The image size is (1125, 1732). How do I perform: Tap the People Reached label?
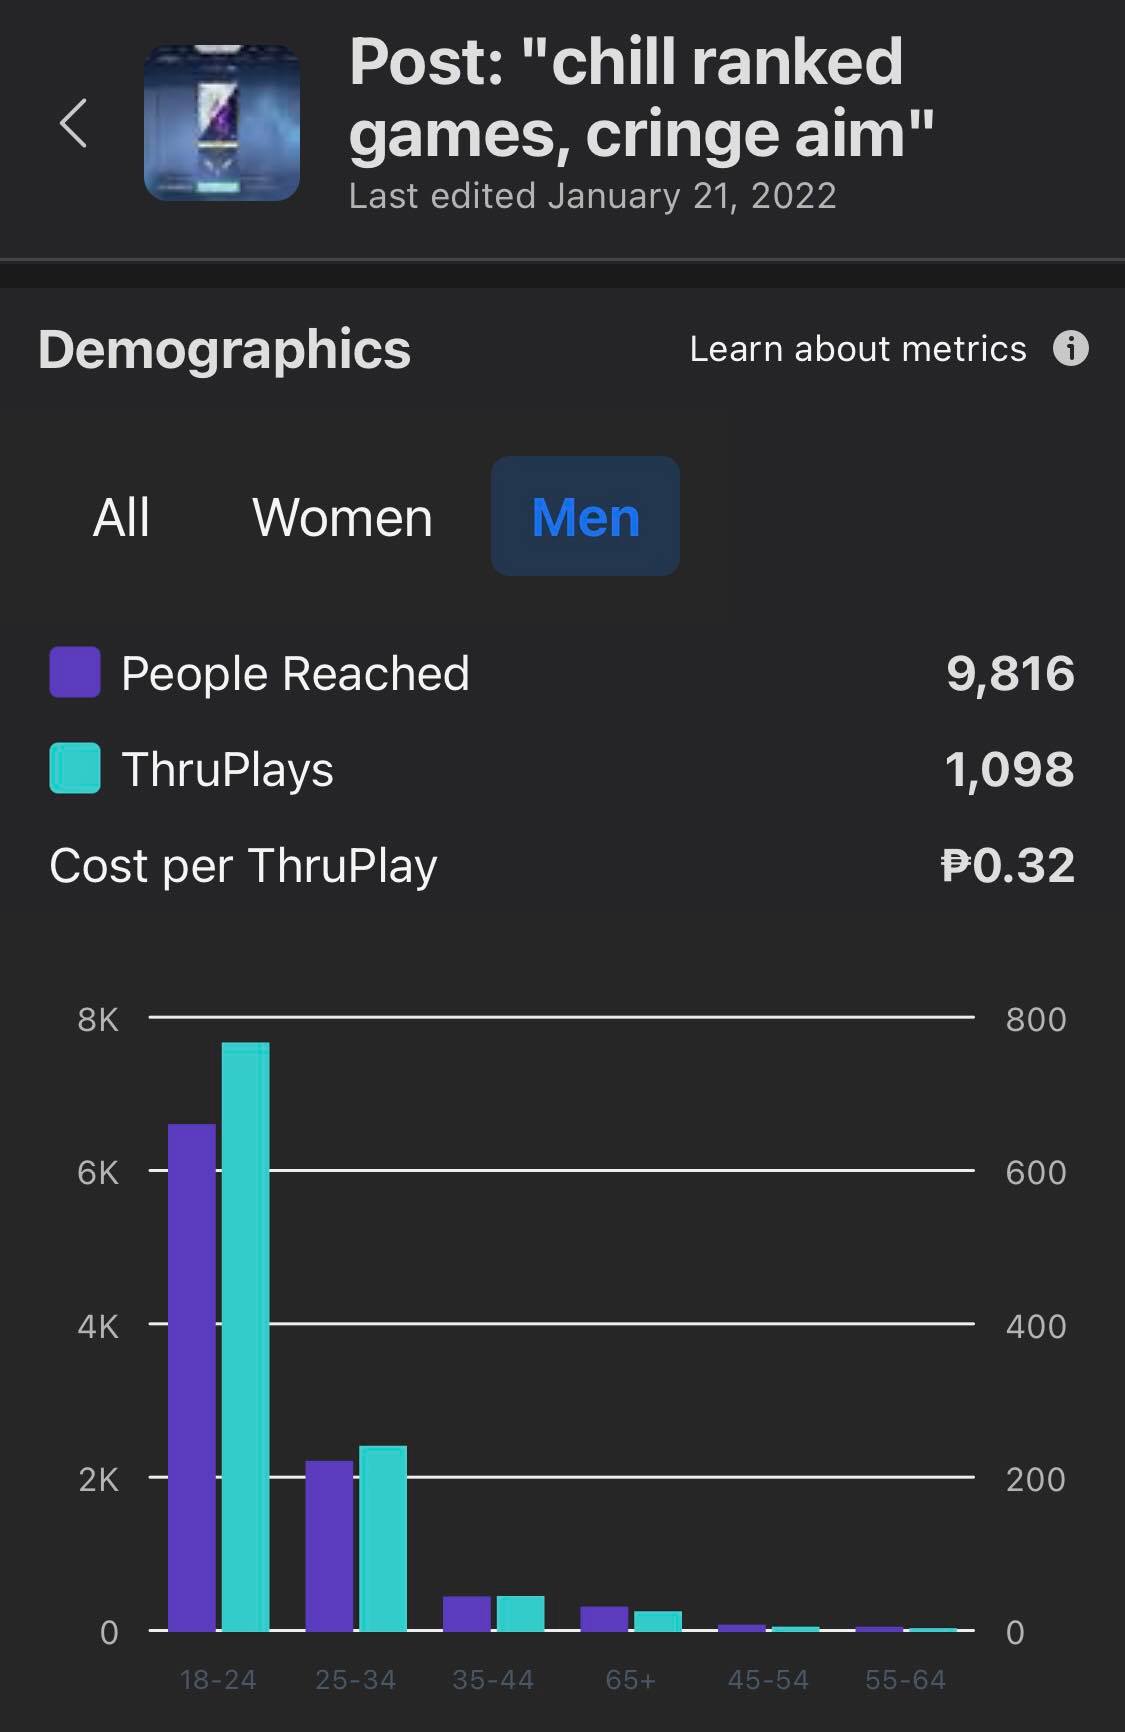(295, 674)
